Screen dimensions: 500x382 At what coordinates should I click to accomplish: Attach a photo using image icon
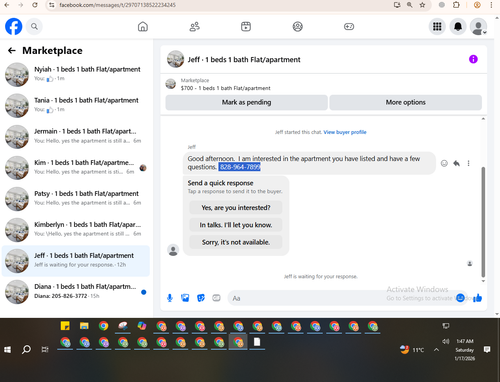coord(185,298)
